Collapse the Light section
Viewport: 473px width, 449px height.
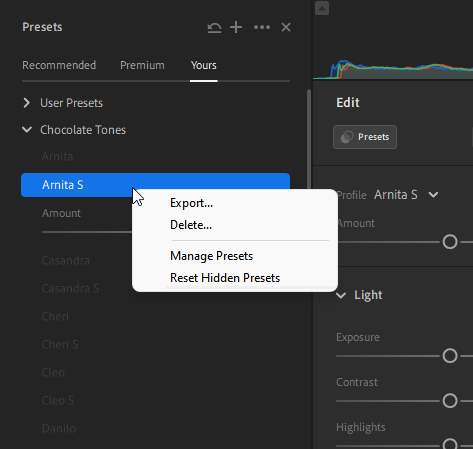point(341,295)
